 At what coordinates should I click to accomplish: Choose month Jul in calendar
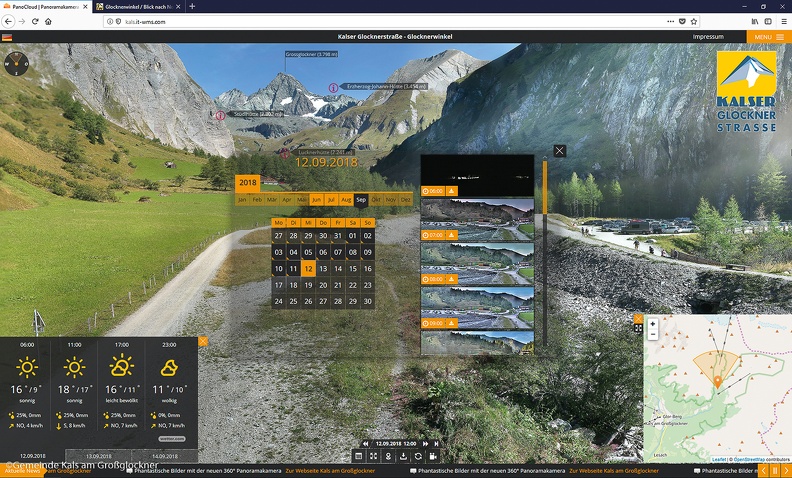click(x=331, y=200)
